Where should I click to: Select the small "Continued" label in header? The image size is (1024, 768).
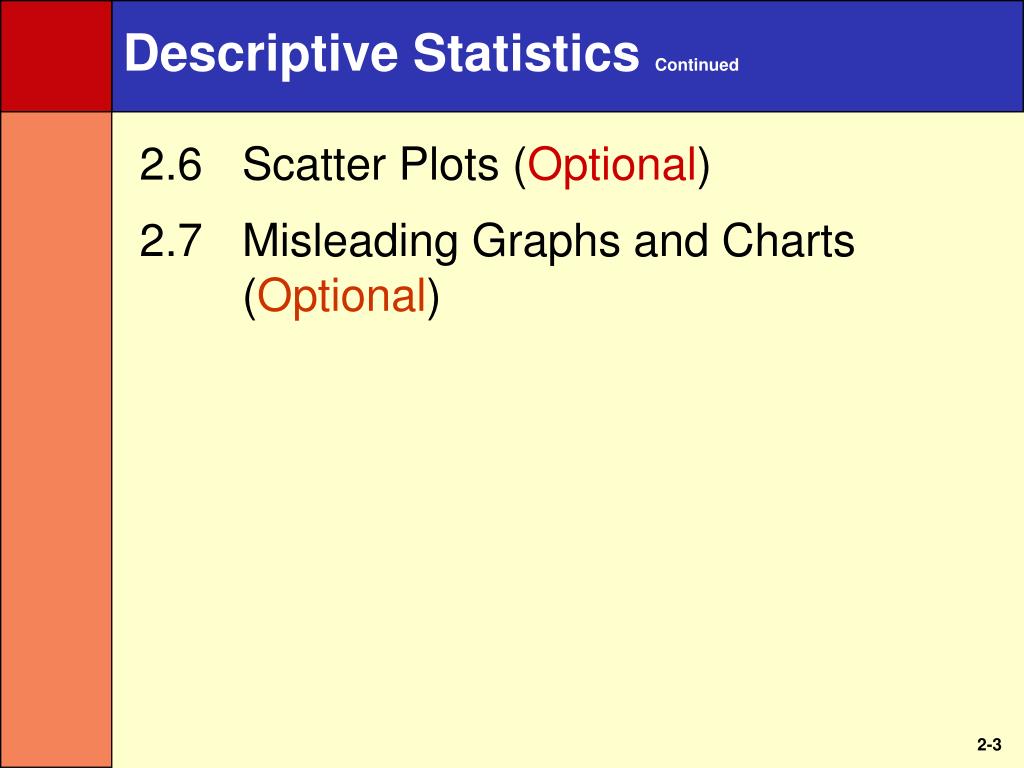[696, 65]
